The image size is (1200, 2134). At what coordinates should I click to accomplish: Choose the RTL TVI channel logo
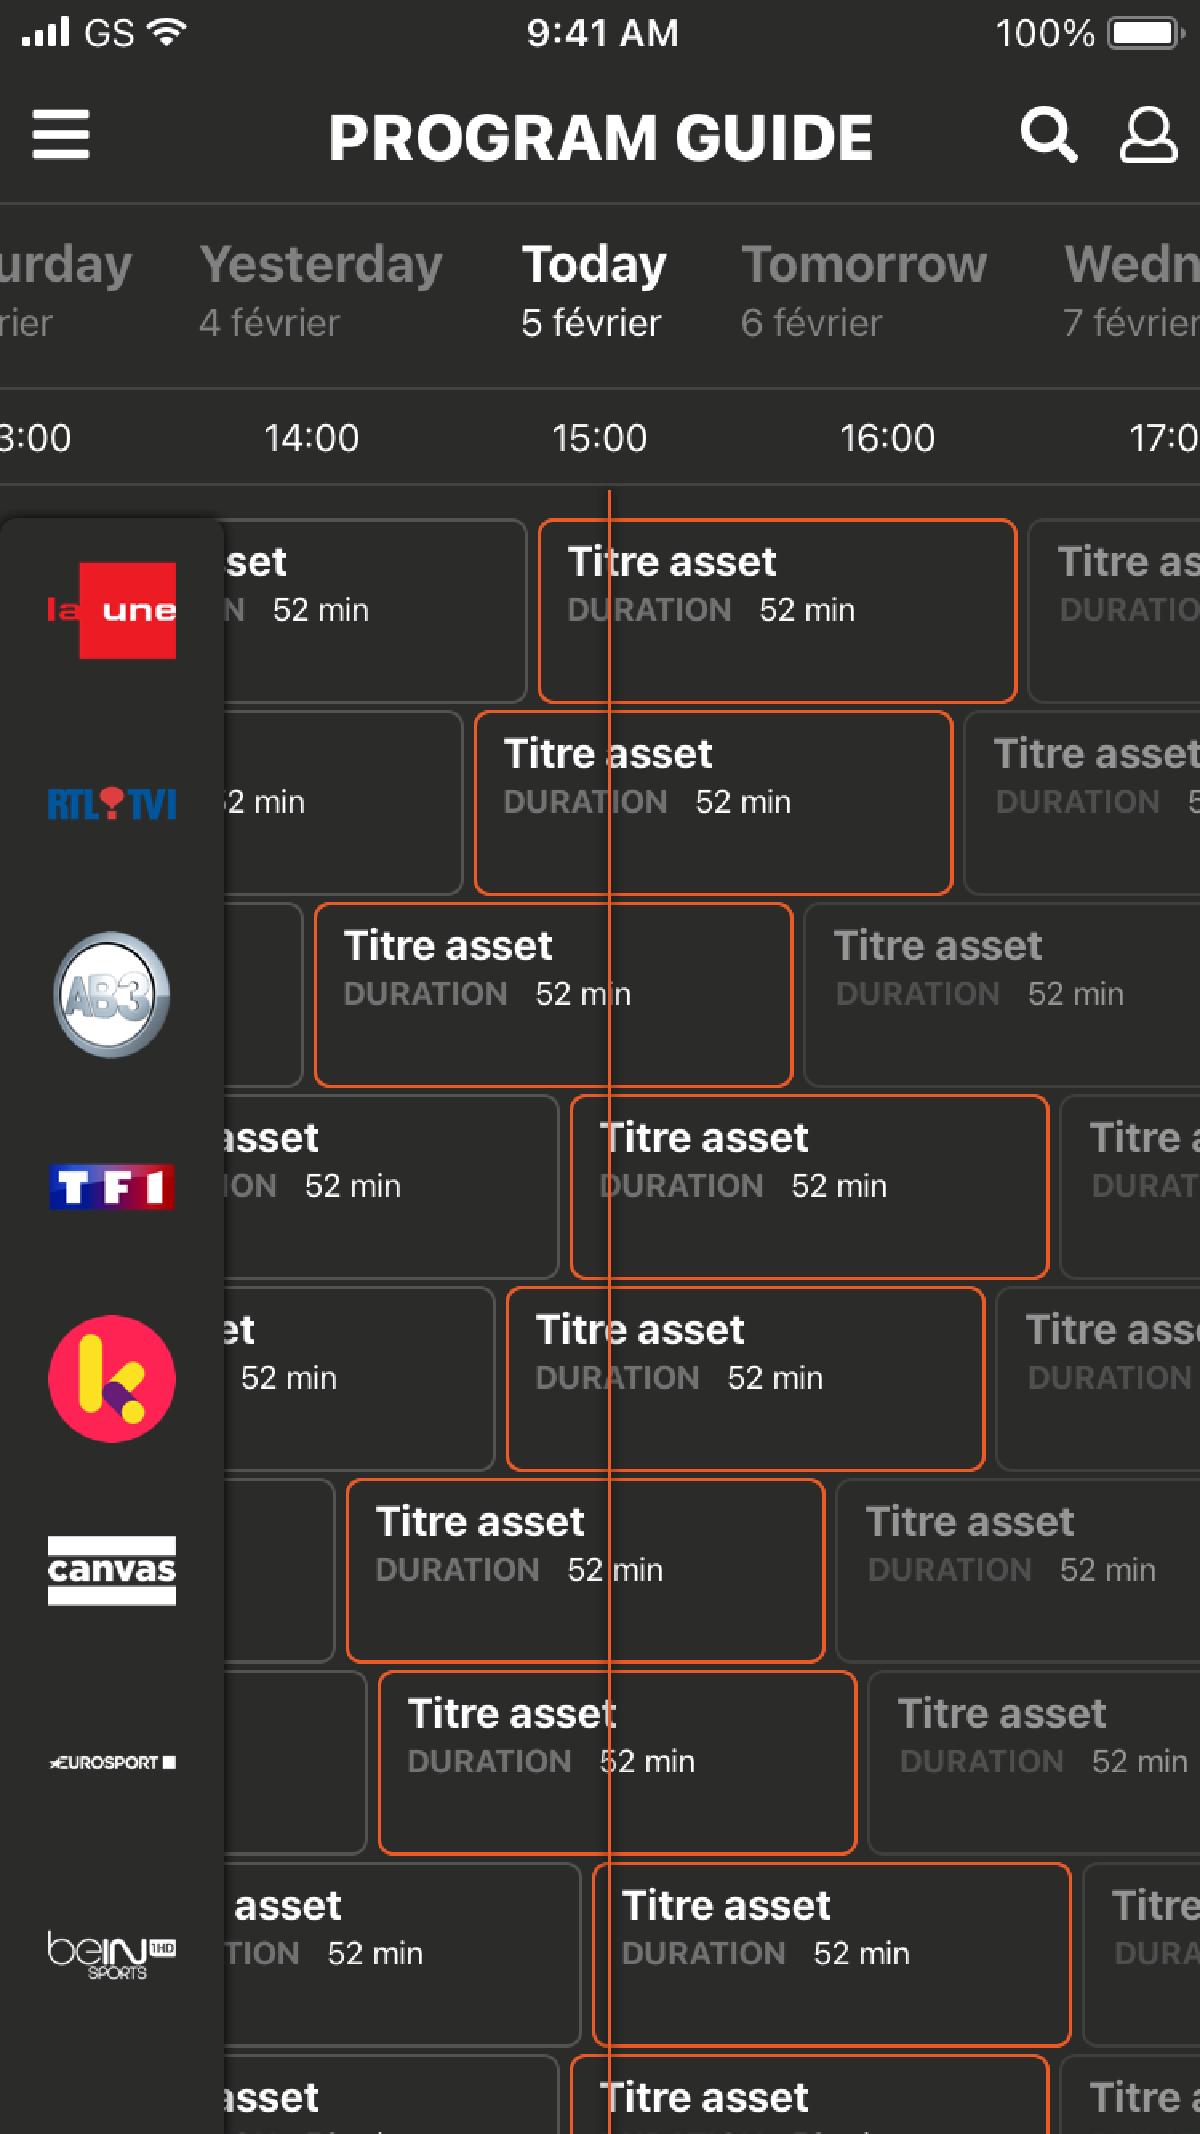(112, 803)
